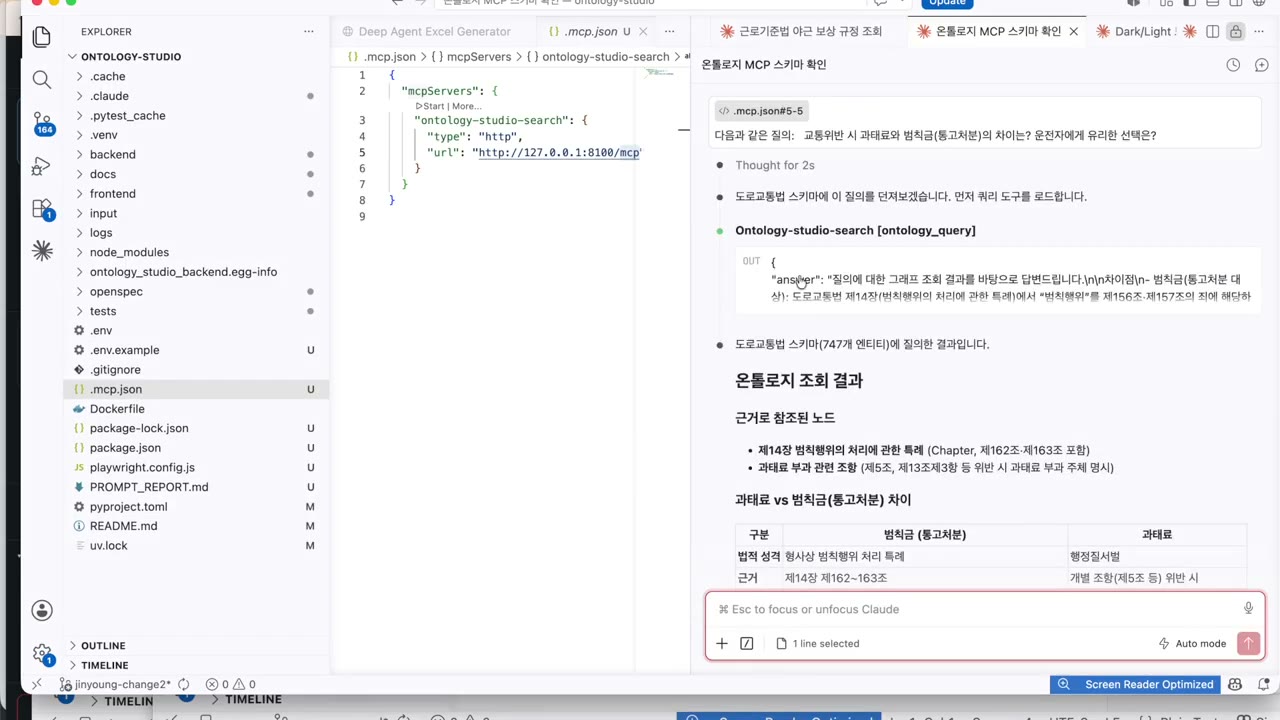
Task: Open the Extensions view in activity bar
Action: pyautogui.click(x=42, y=209)
